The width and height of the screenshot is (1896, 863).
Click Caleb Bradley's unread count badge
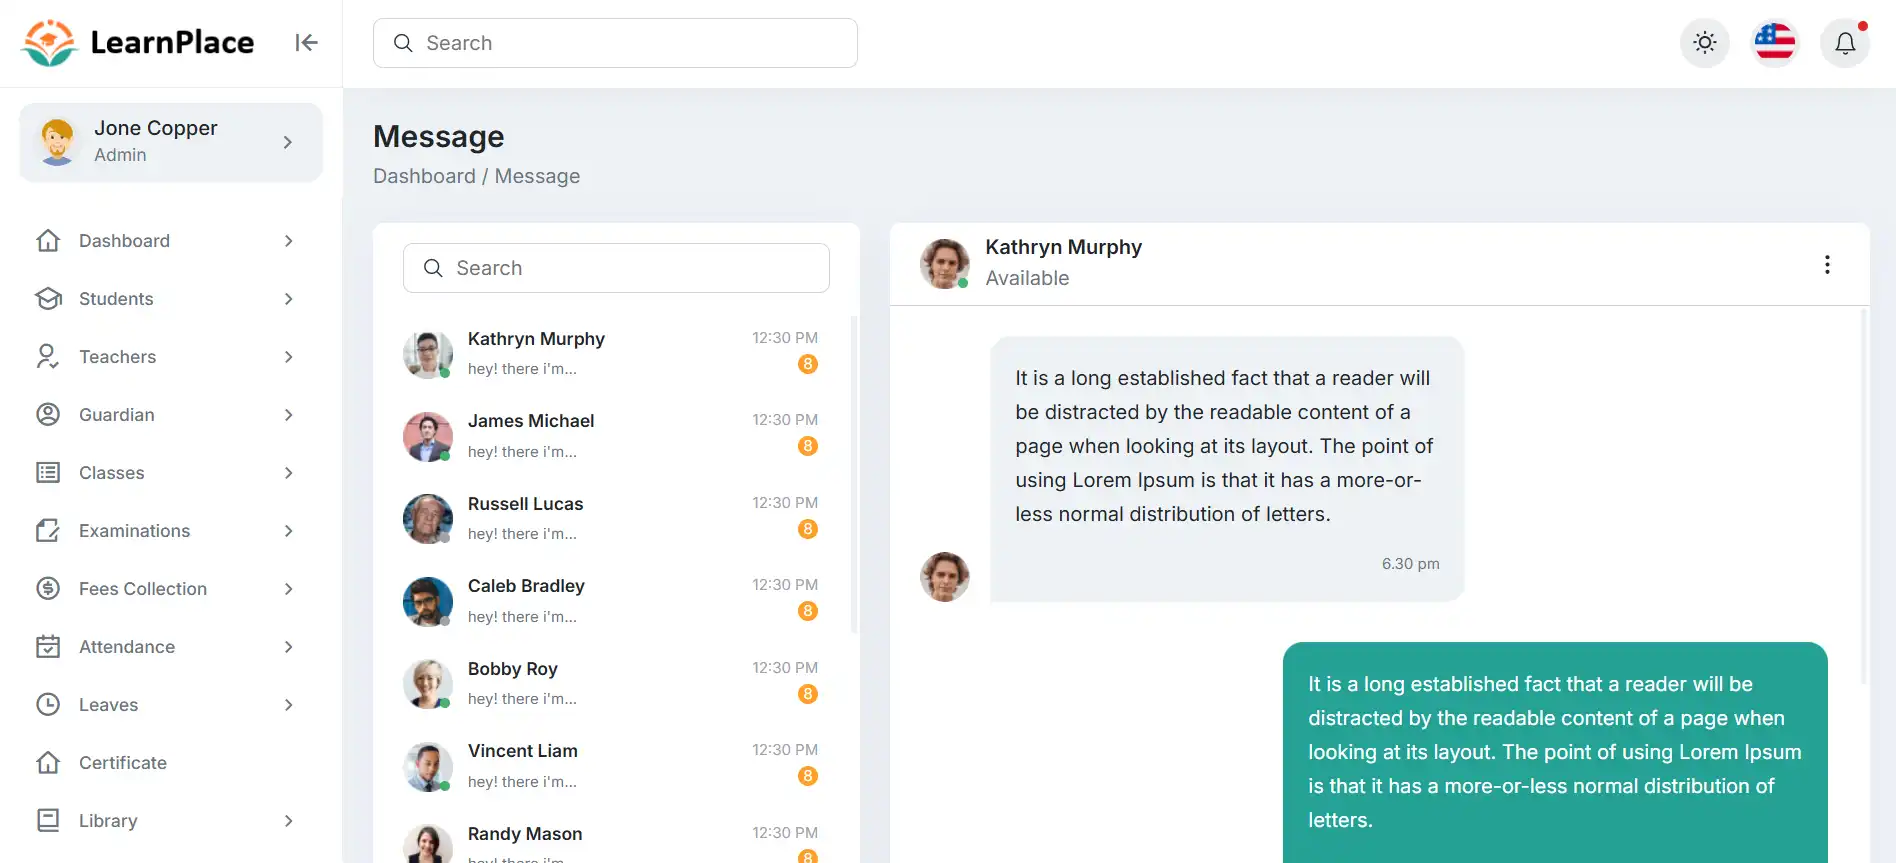point(808,611)
